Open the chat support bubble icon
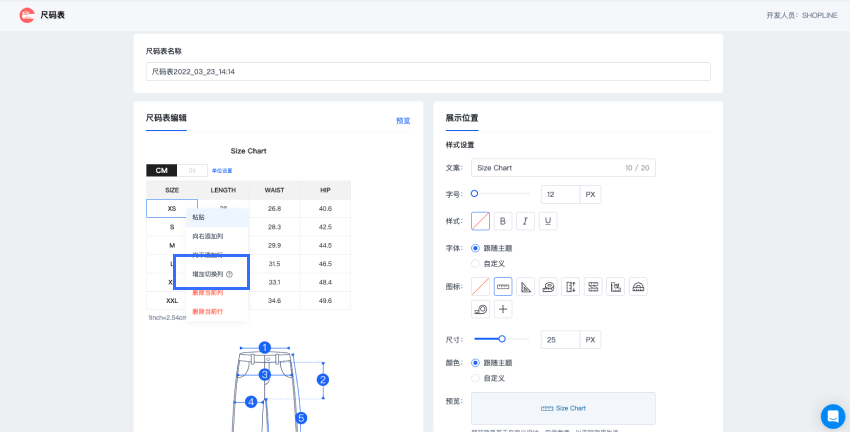This screenshot has width=850, height=432. pyautogui.click(x=832, y=416)
